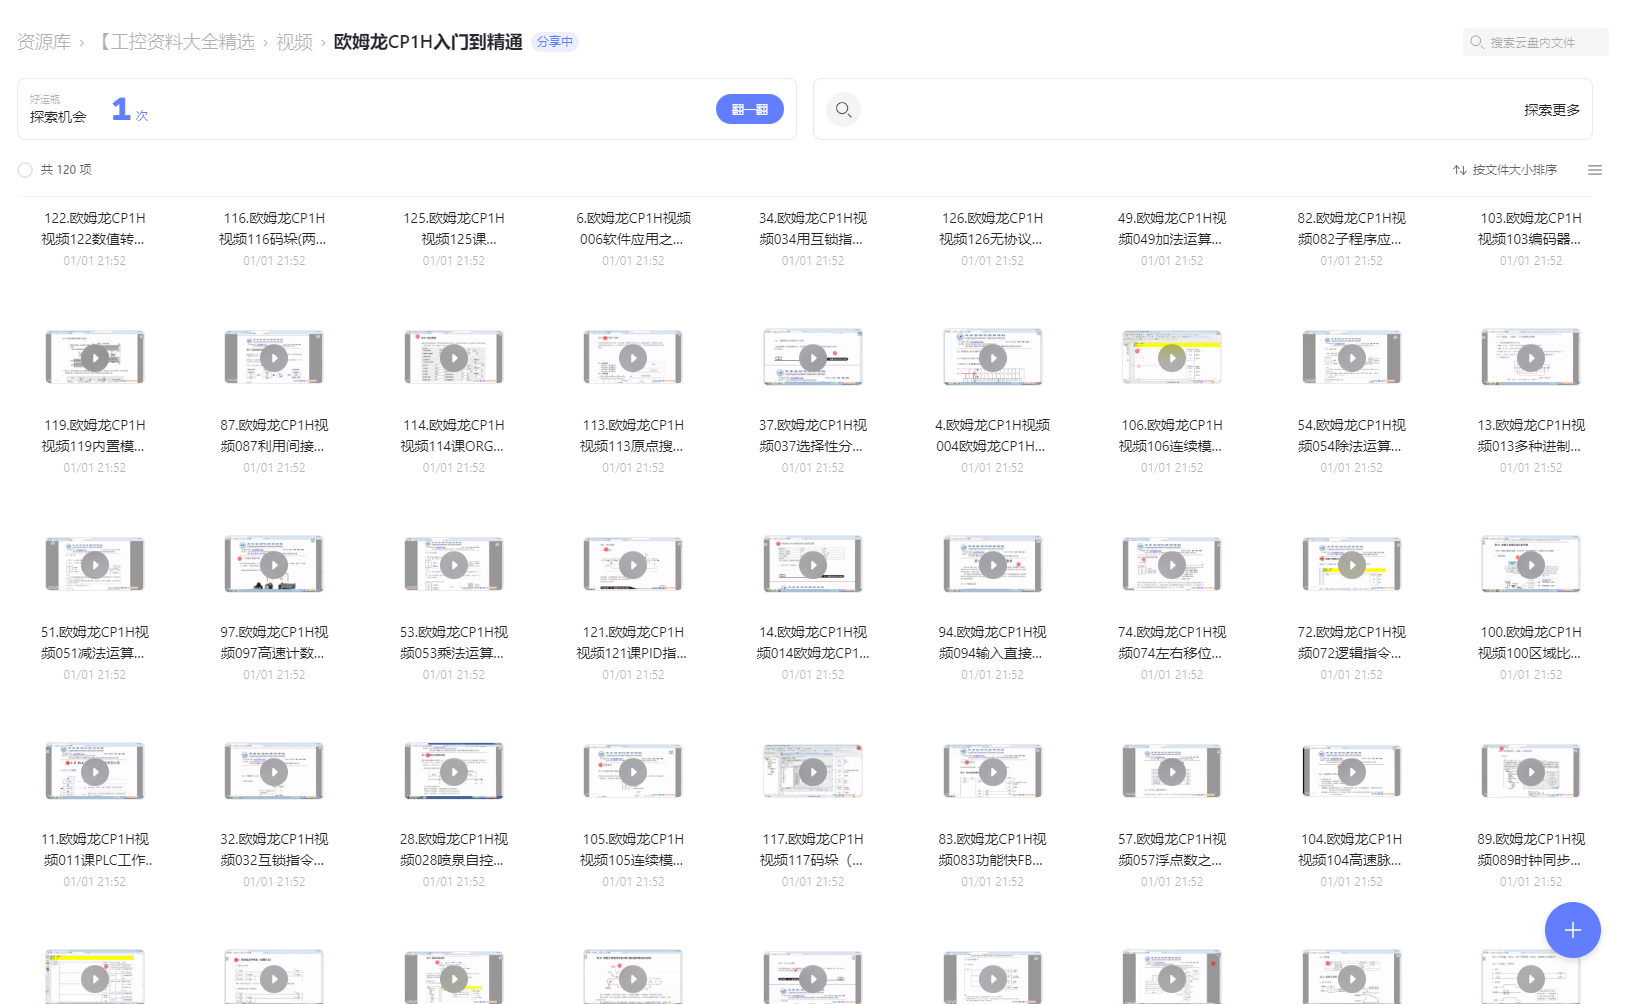Play video 119 内置模 thumbnail
The image size is (1630, 1004).
94,356
